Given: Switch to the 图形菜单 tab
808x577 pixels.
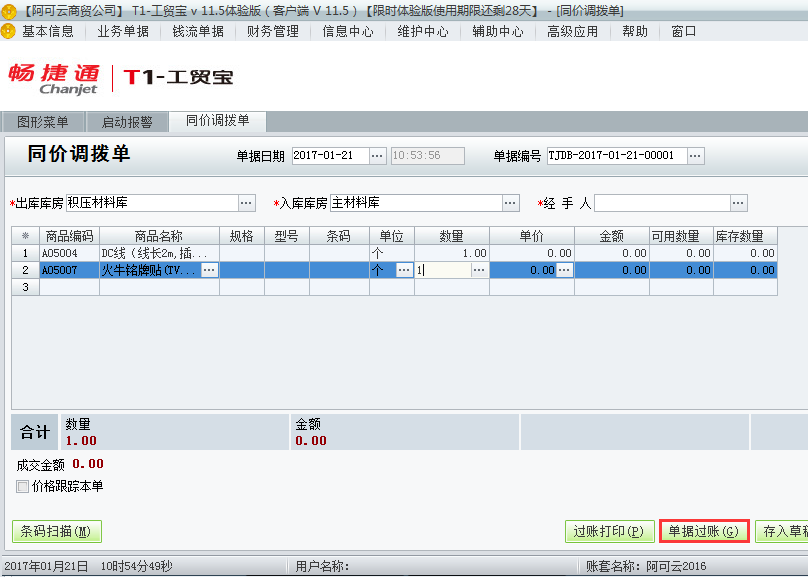Looking at the screenshot, I should point(43,122).
